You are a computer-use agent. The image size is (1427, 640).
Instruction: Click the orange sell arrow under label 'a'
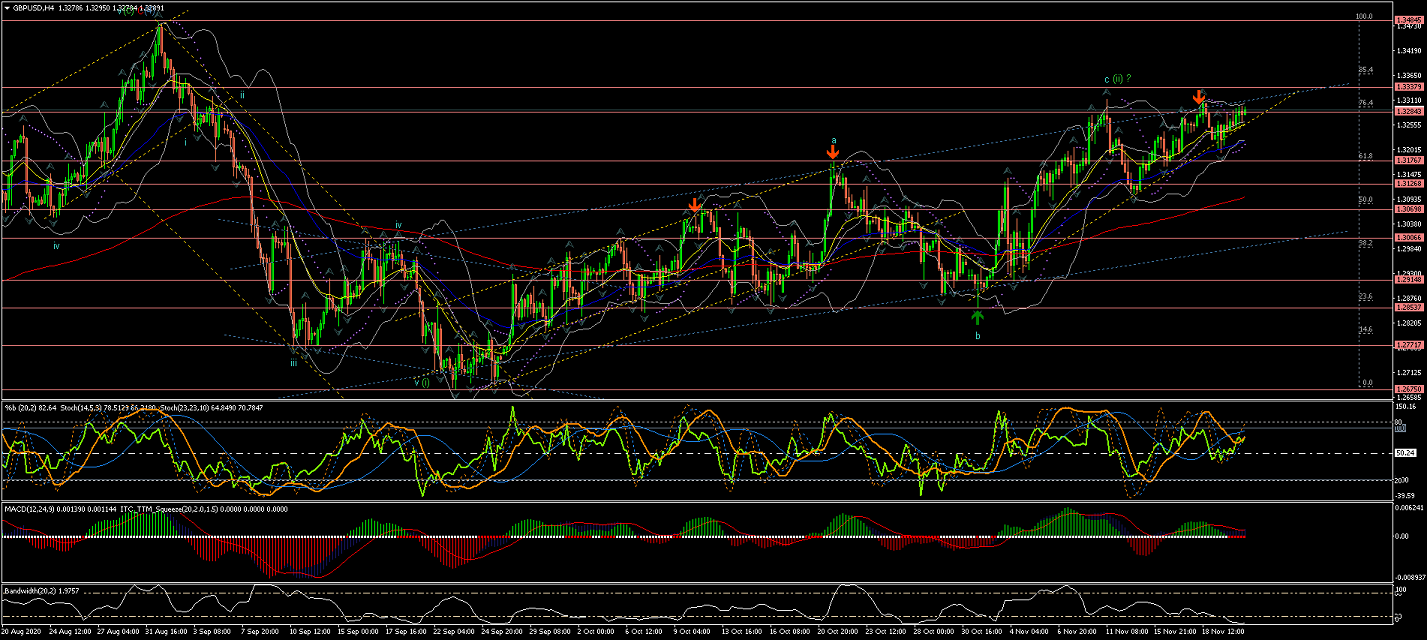832,153
